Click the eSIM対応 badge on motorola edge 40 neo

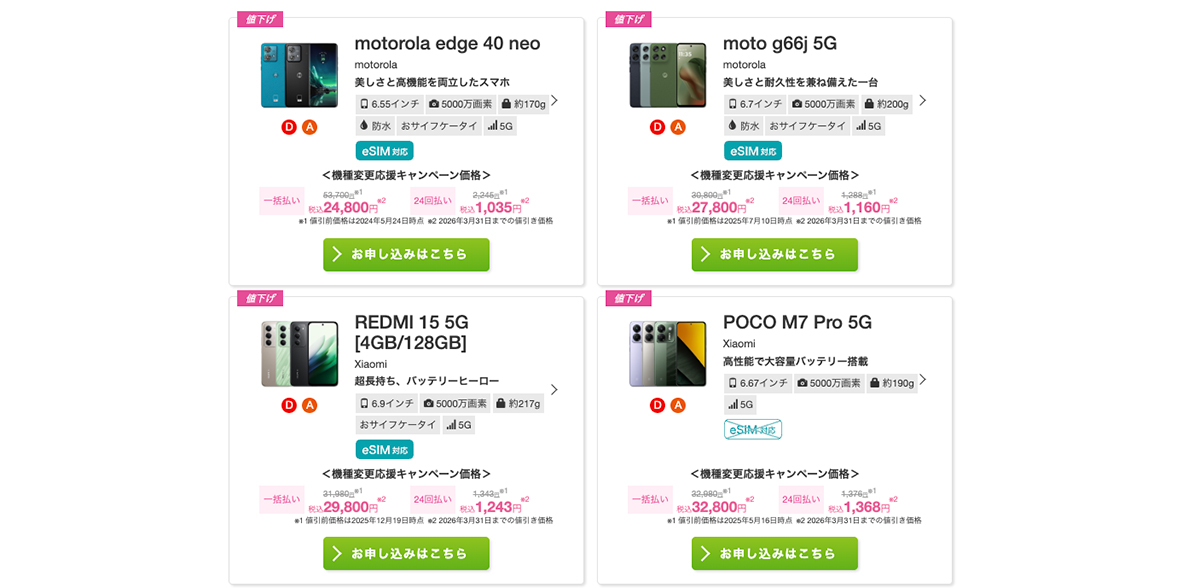point(384,151)
